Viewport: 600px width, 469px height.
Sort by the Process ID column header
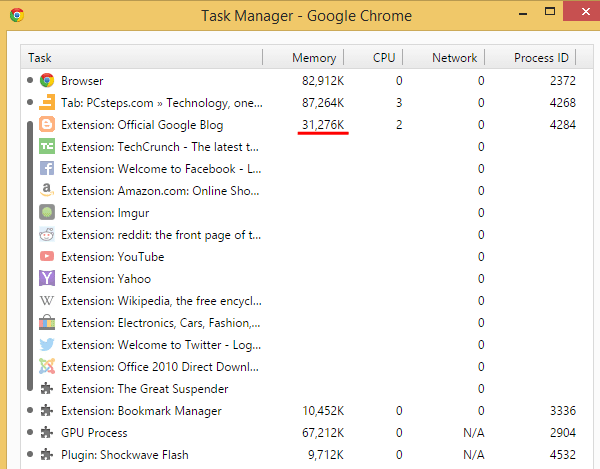coord(530,57)
